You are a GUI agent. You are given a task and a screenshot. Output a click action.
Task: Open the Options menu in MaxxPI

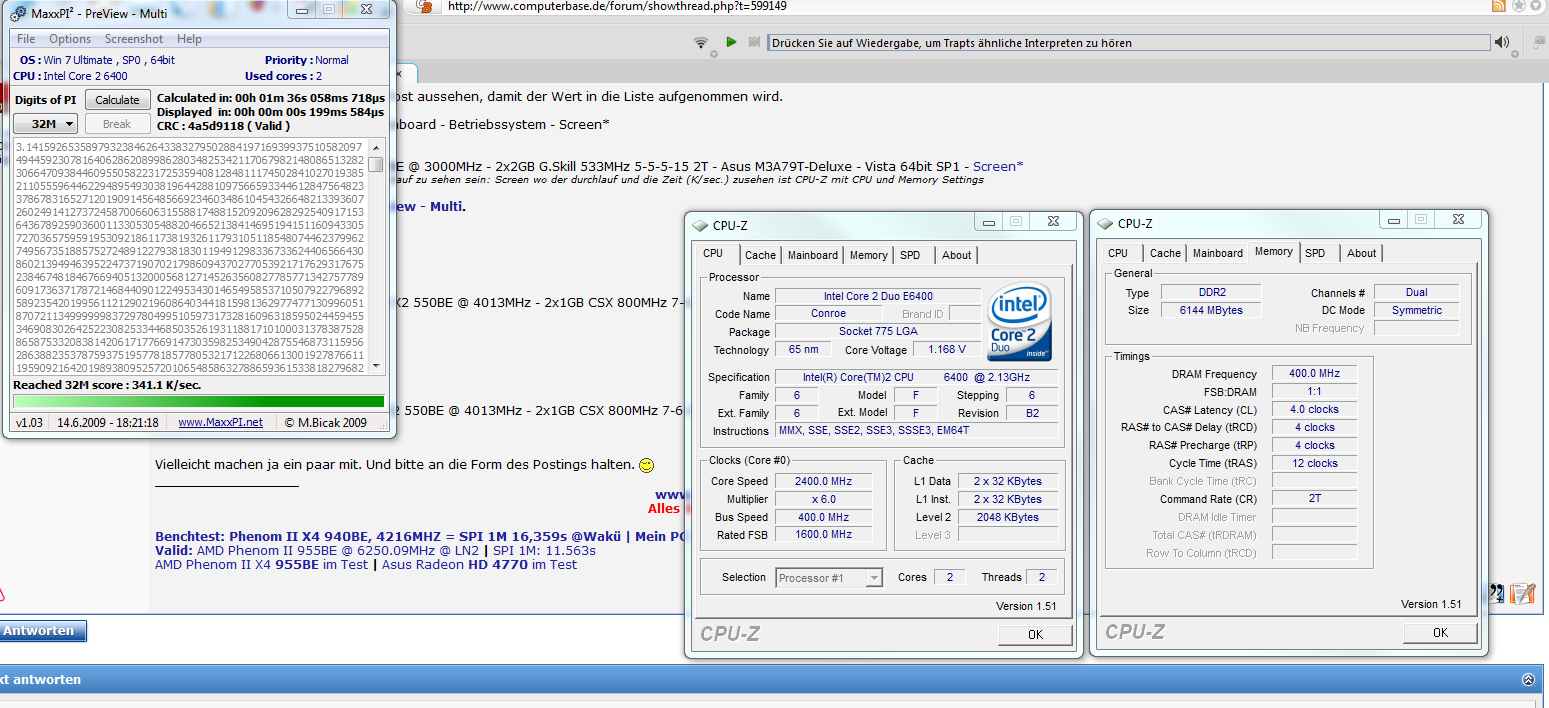point(70,39)
